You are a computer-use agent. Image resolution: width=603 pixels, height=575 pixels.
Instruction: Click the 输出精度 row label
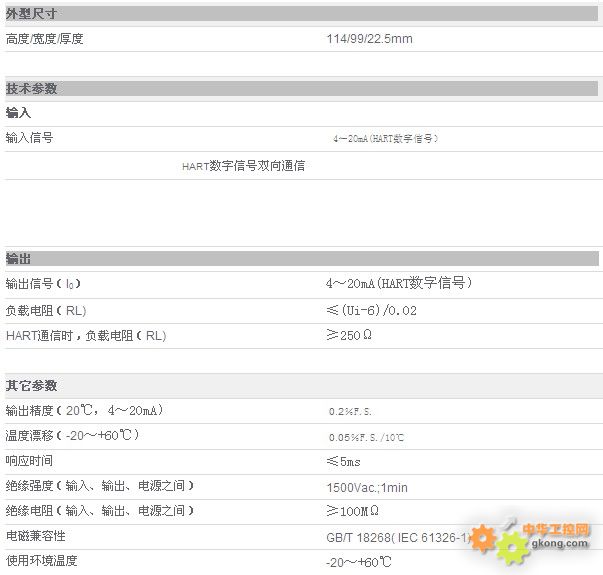(x=84, y=411)
